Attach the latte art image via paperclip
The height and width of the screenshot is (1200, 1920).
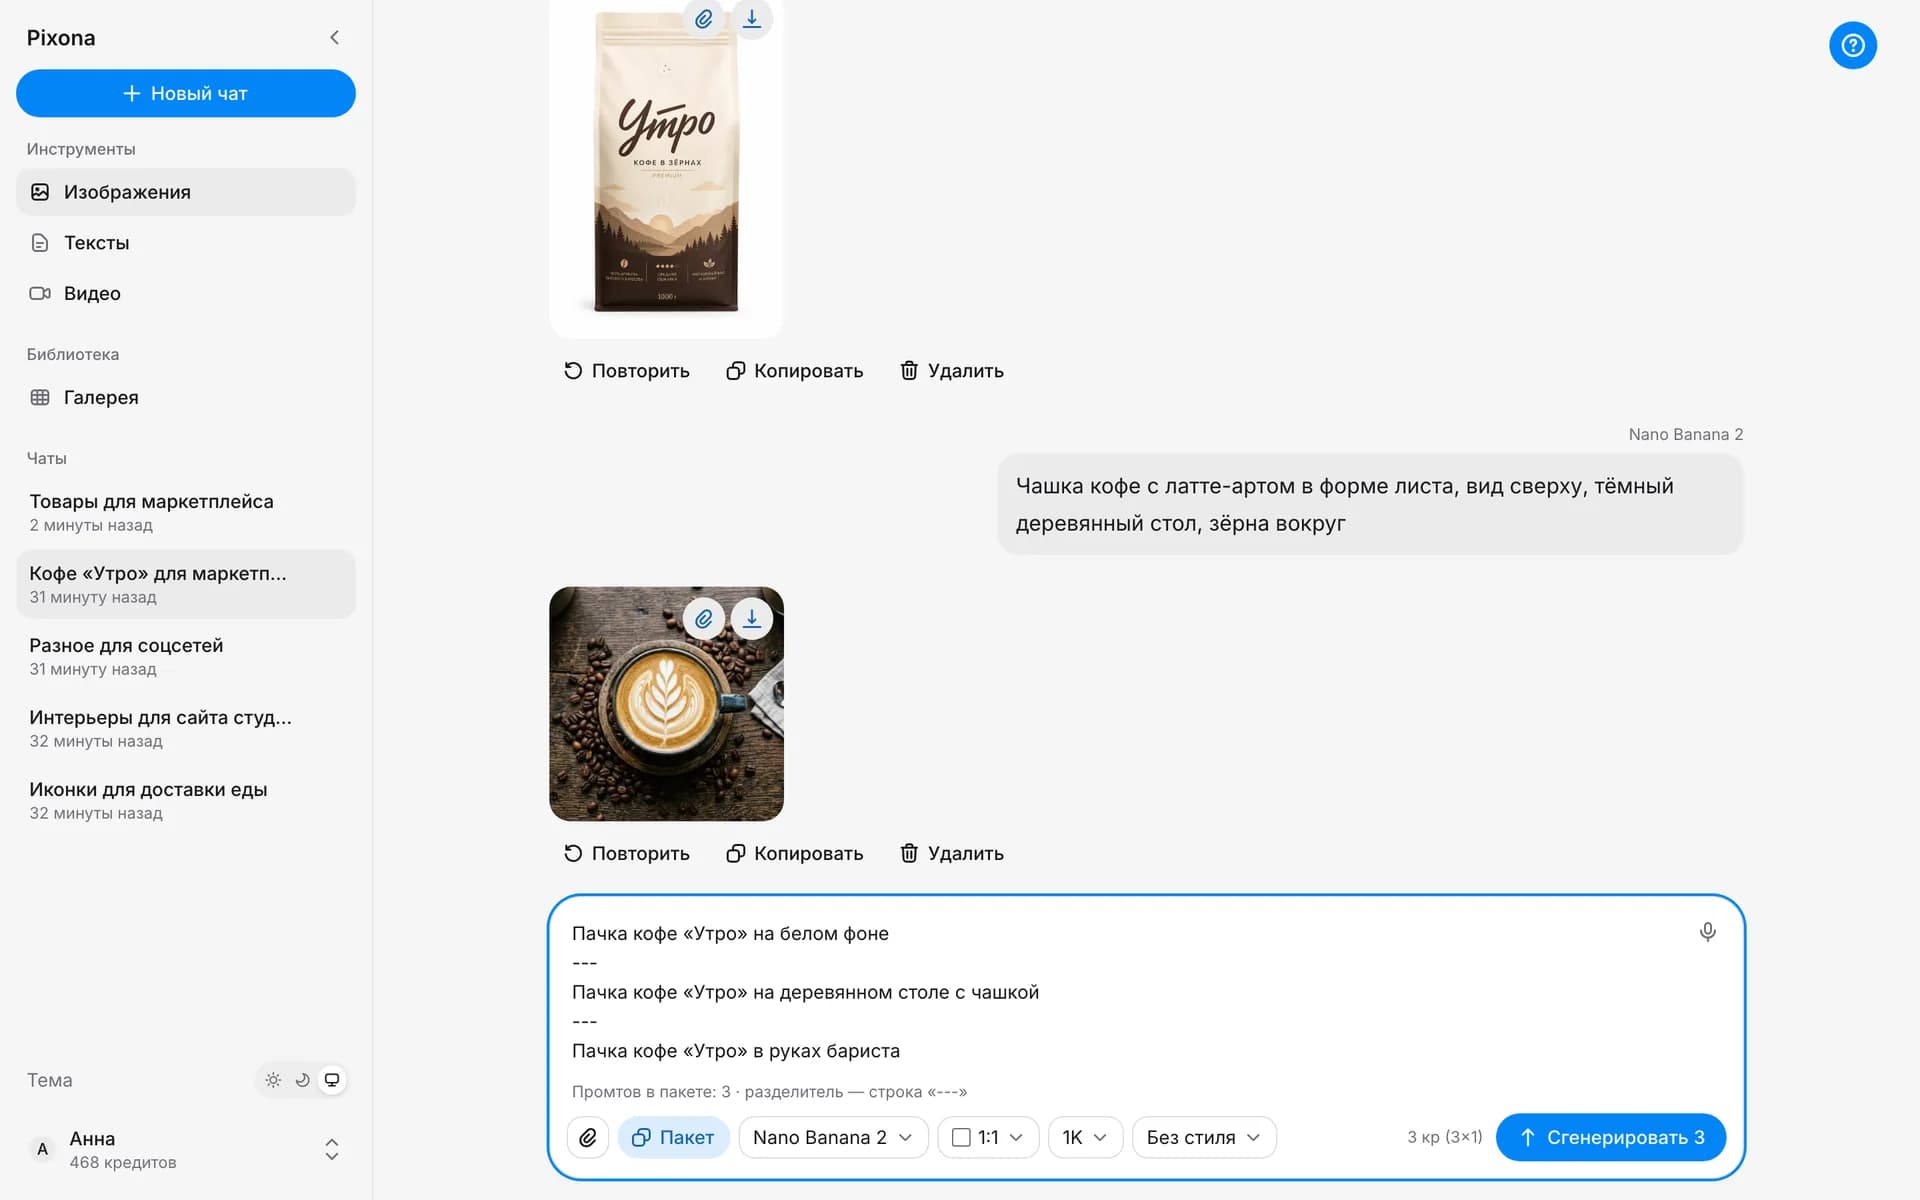click(704, 619)
